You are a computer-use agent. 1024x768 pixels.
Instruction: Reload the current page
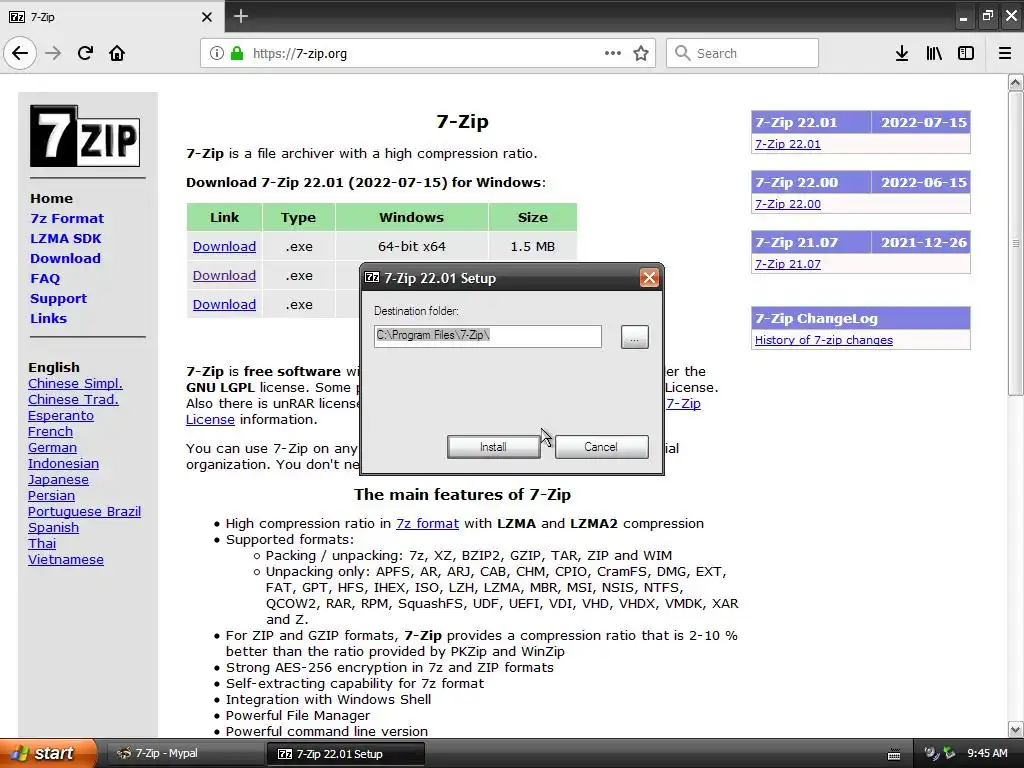85,53
